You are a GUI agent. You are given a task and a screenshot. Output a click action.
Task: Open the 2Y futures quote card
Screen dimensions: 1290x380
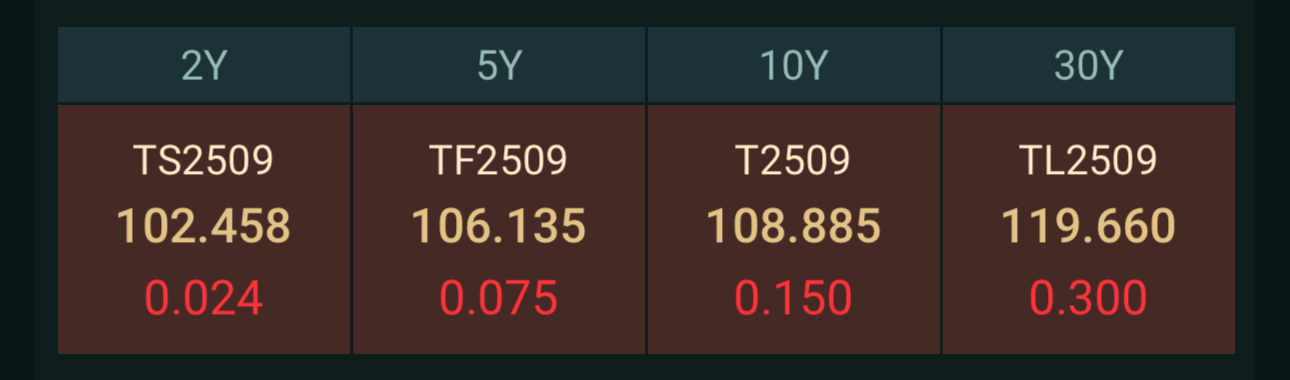[204, 229]
